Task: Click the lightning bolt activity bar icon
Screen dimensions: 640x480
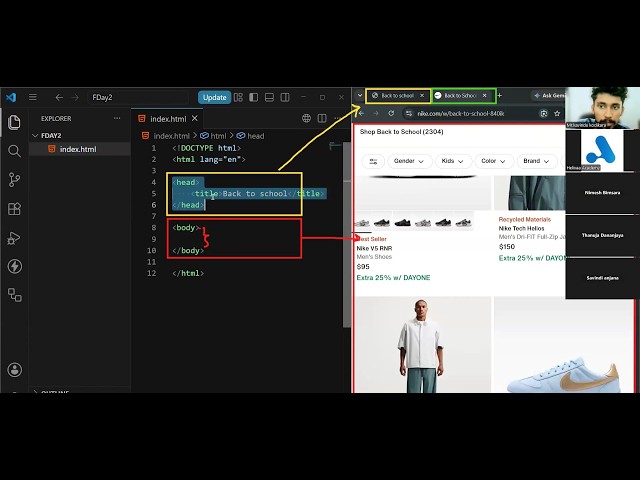Action: pos(14,266)
